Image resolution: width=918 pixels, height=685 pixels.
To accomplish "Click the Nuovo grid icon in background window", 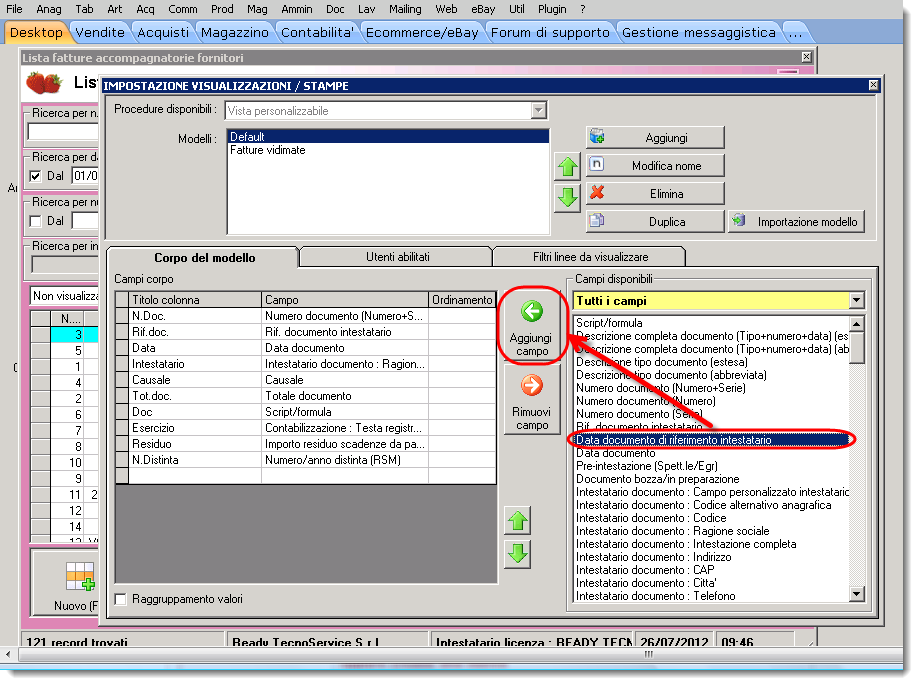I will tap(80, 576).
